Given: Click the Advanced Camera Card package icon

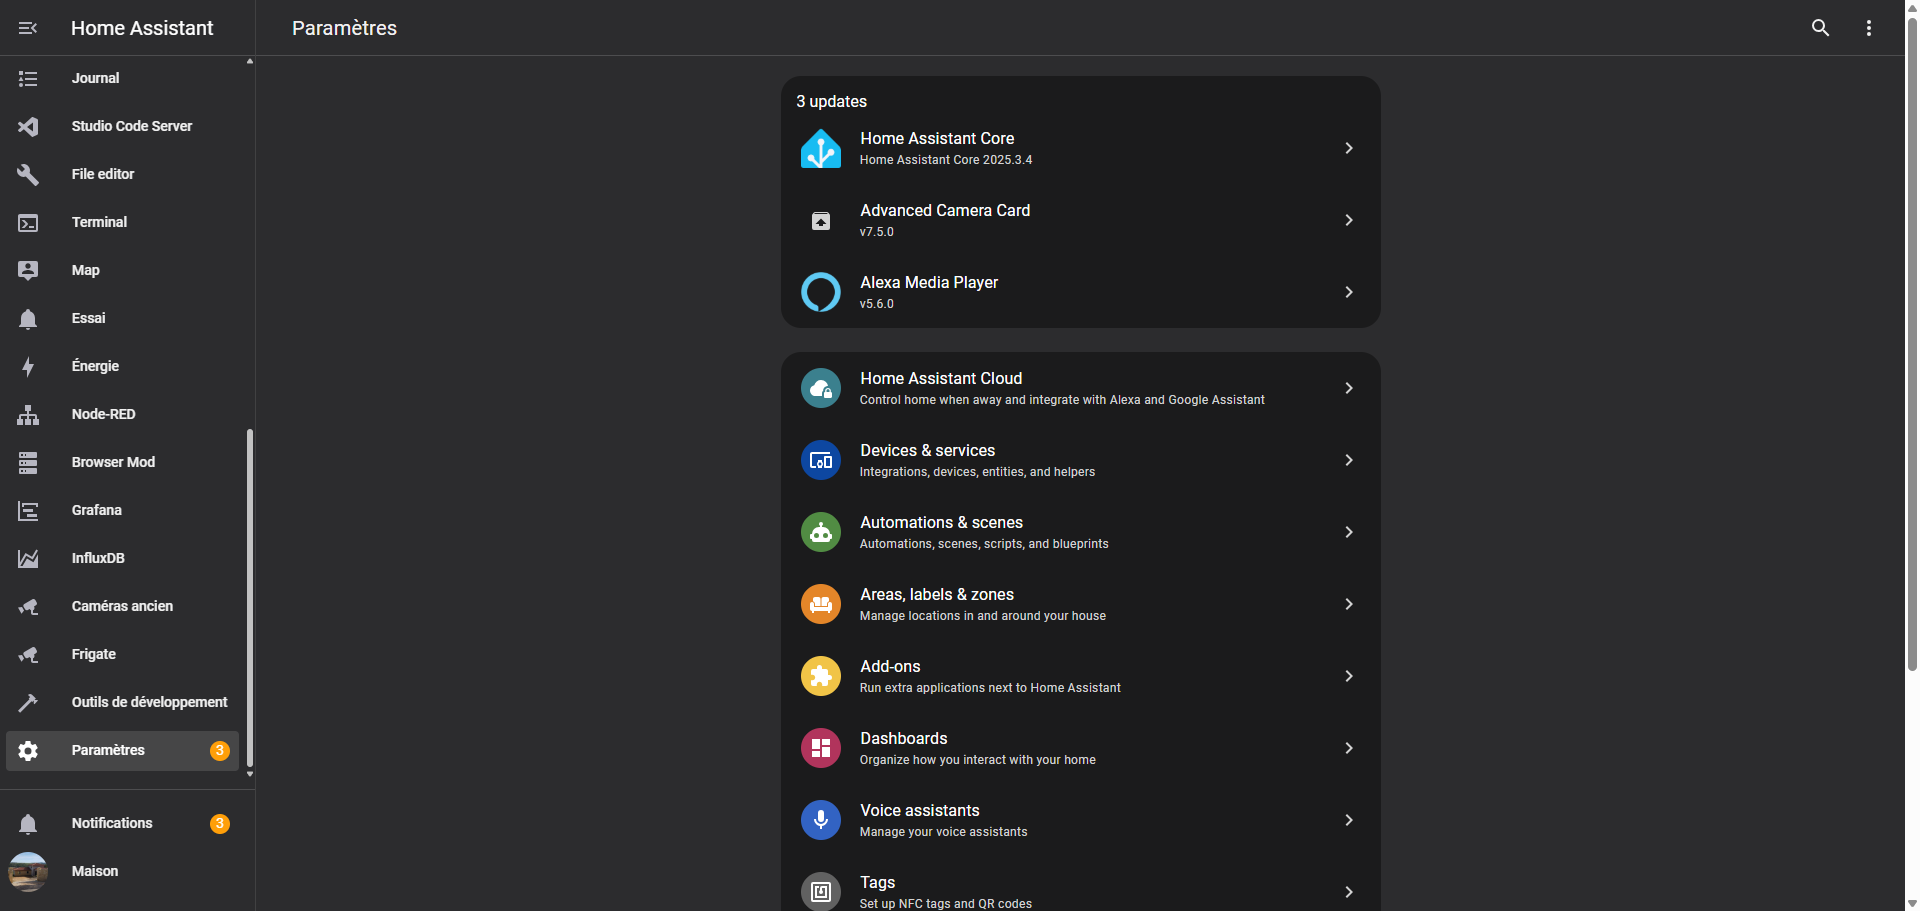Looking at the screenshot, I should (x=821, y=220).
